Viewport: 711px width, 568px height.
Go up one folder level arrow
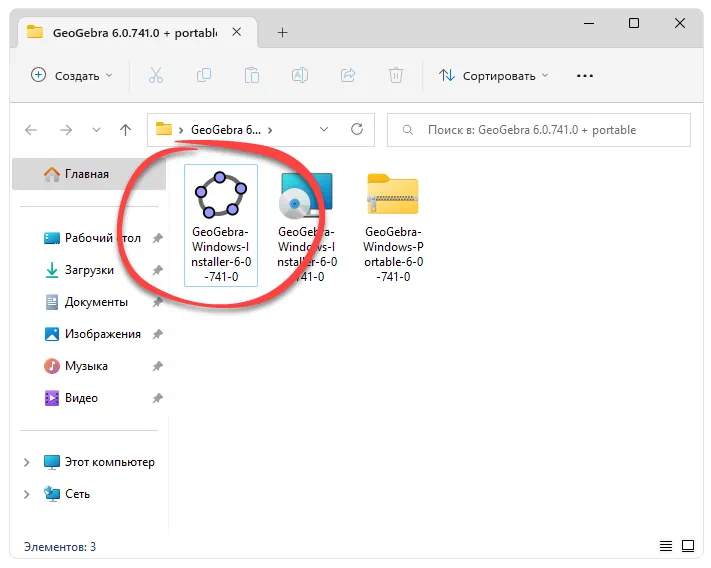pyautogui.click(x=126, y=130)
